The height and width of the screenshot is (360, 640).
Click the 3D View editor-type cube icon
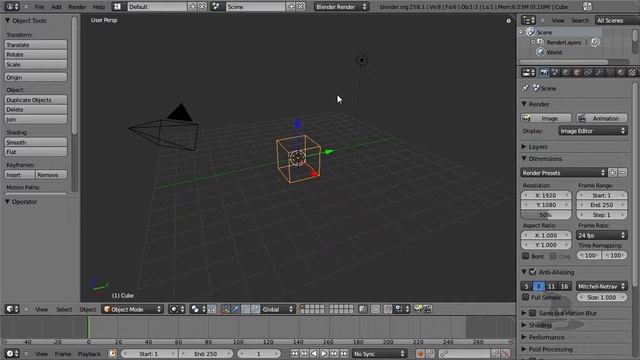[x=11, y=309]
